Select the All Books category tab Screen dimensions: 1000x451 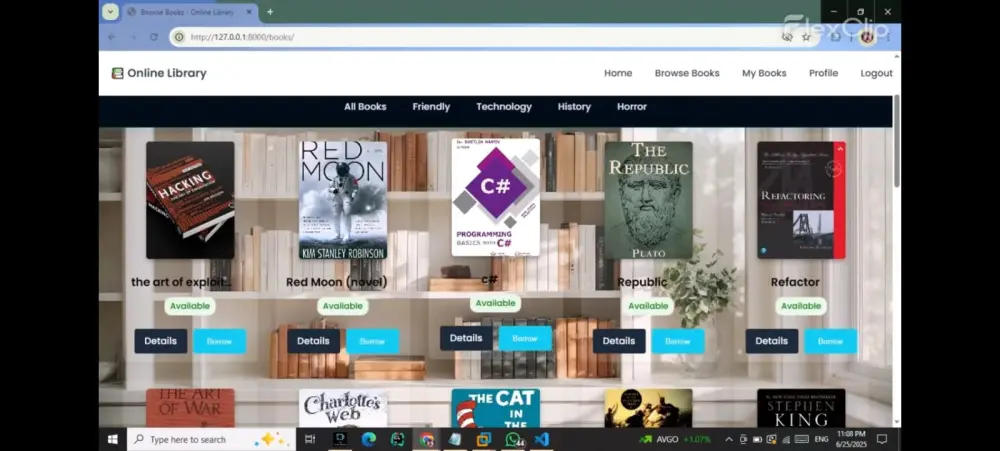point(365,107)
